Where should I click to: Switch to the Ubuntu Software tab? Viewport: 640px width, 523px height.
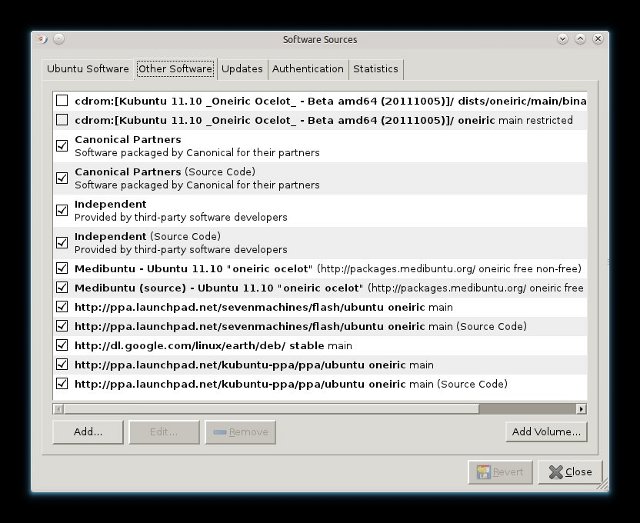88,69
